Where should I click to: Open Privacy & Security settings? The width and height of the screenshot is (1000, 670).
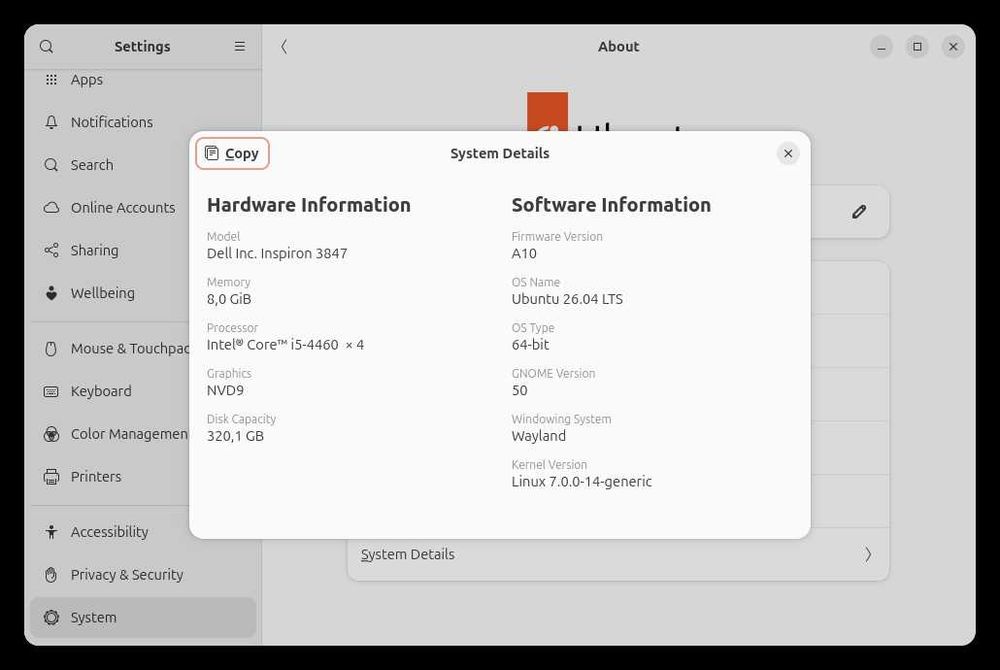click(x=143, y=575)
